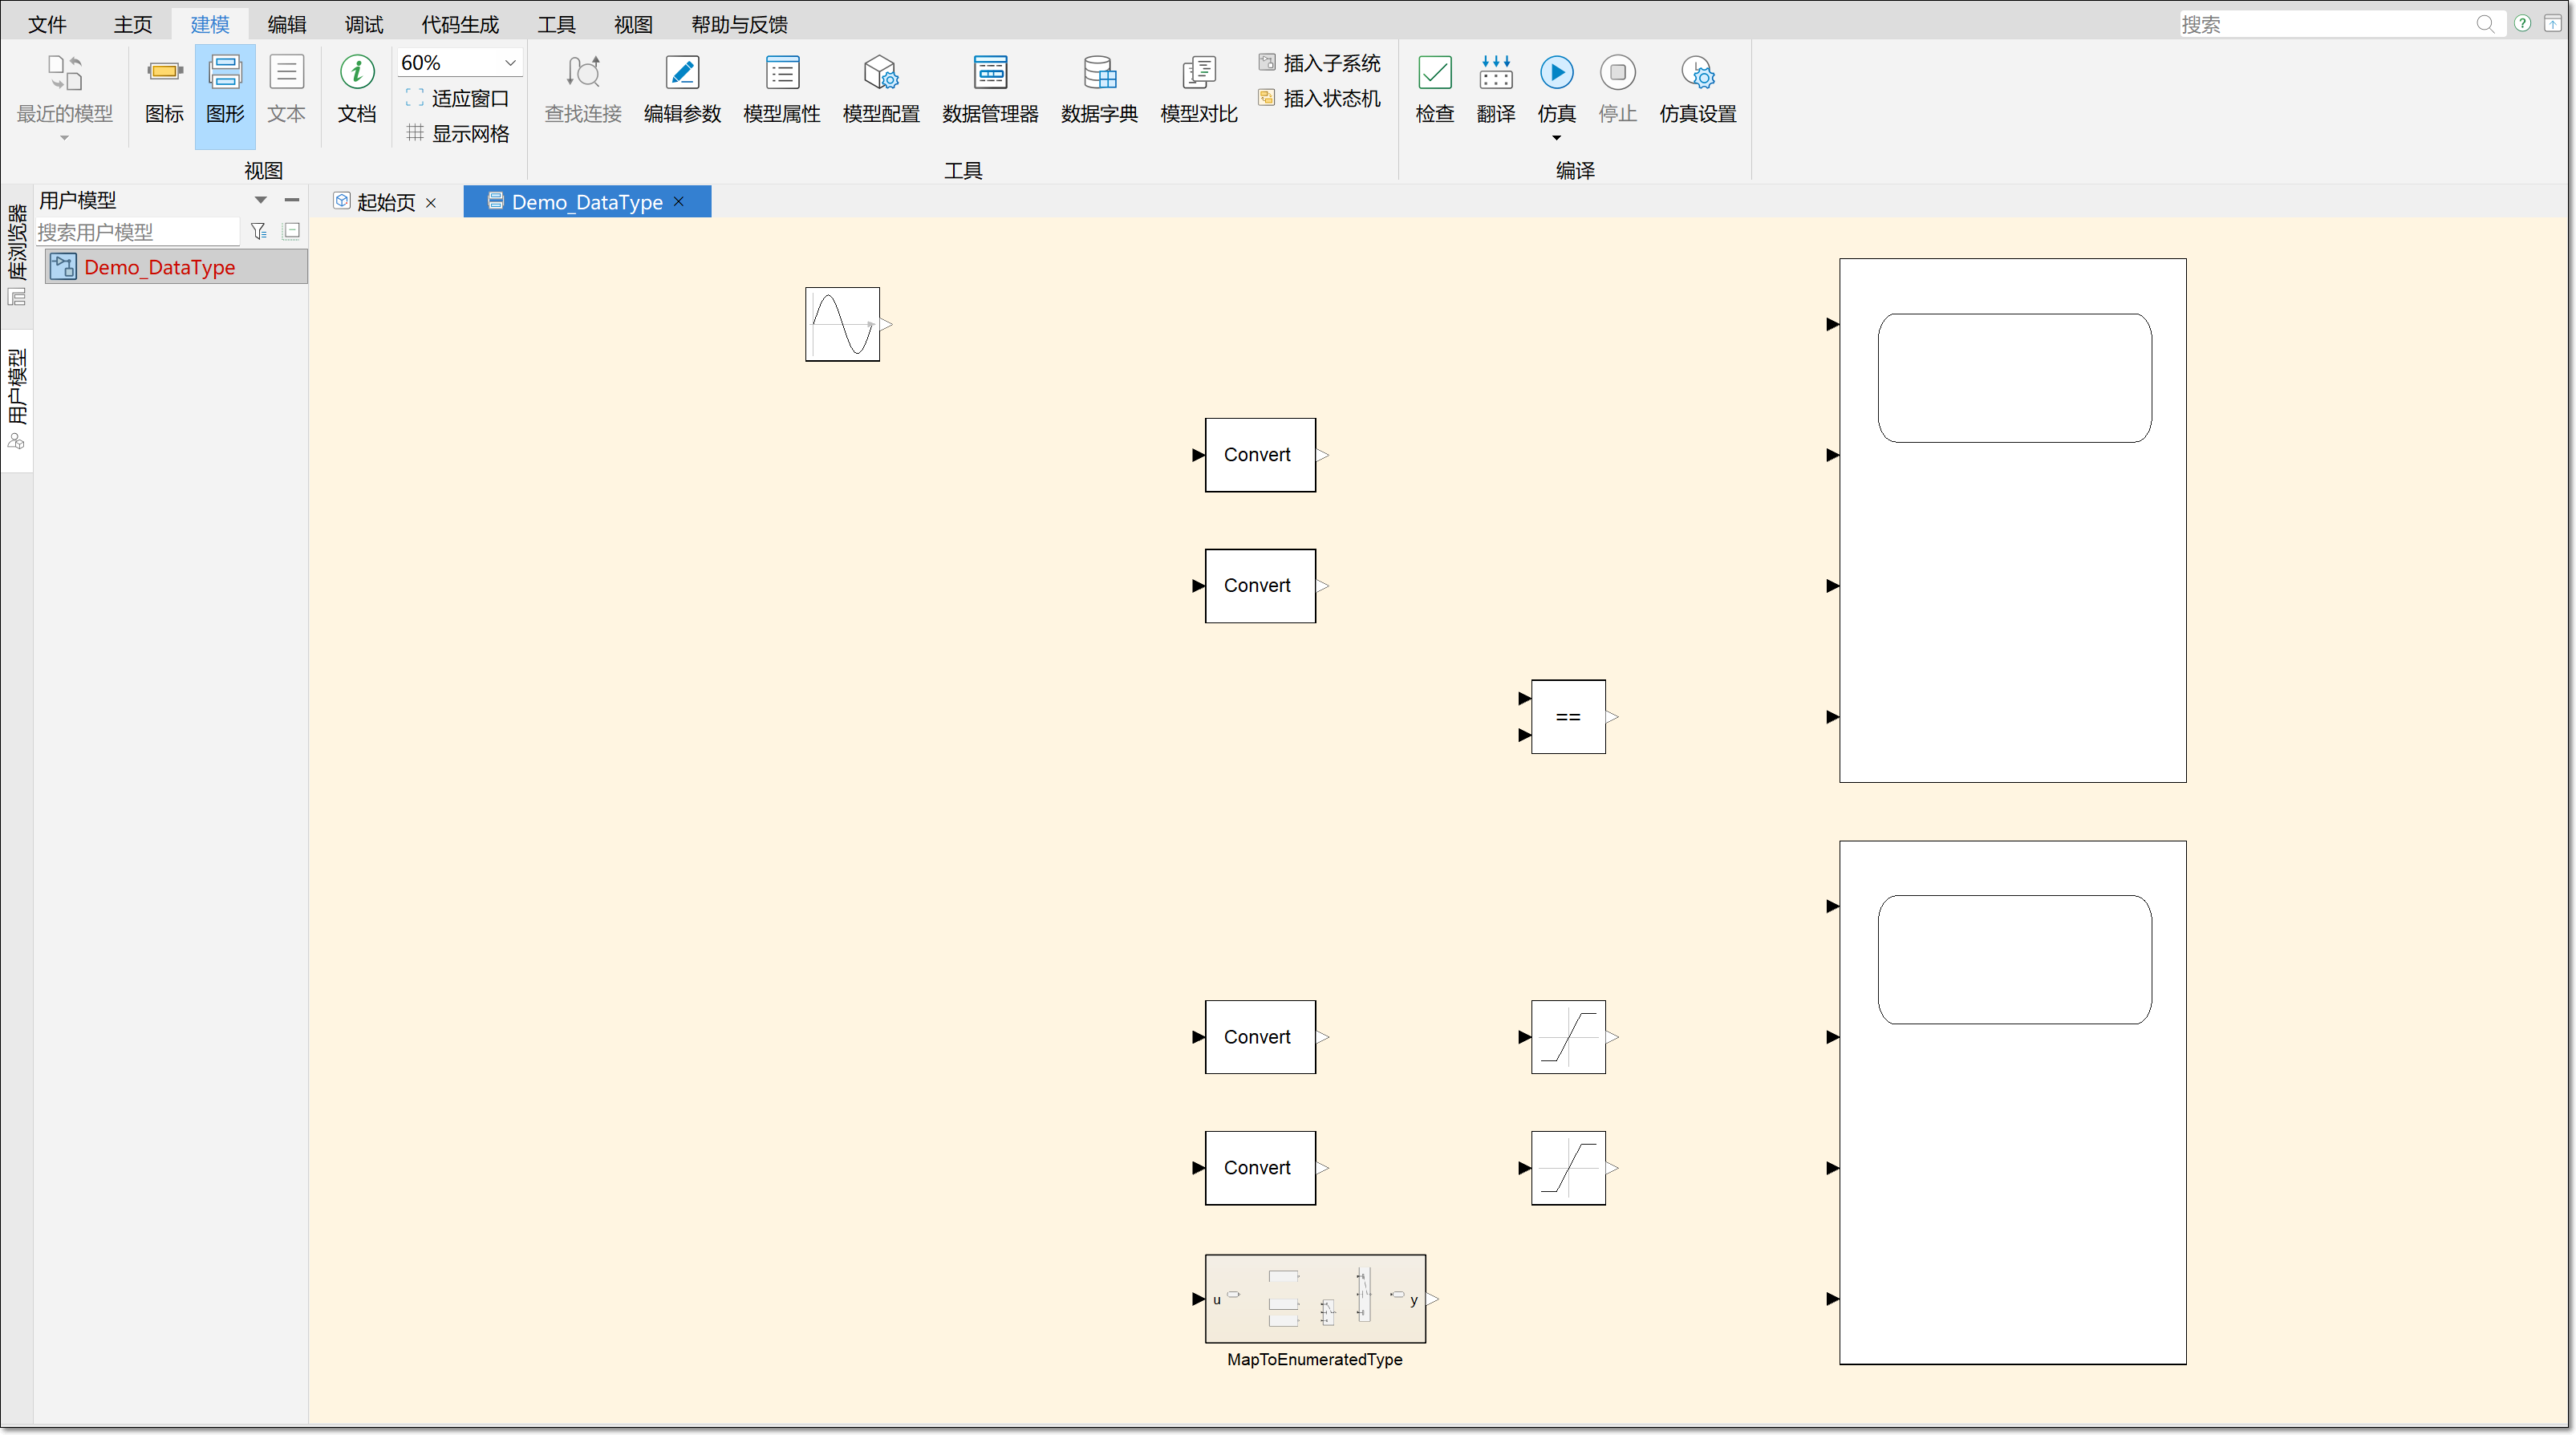Viewport: 2576px width, 1435px height.
Task: Open the 调试 ribbon tab
Action: pyautogui.click(x=364, y=24)
